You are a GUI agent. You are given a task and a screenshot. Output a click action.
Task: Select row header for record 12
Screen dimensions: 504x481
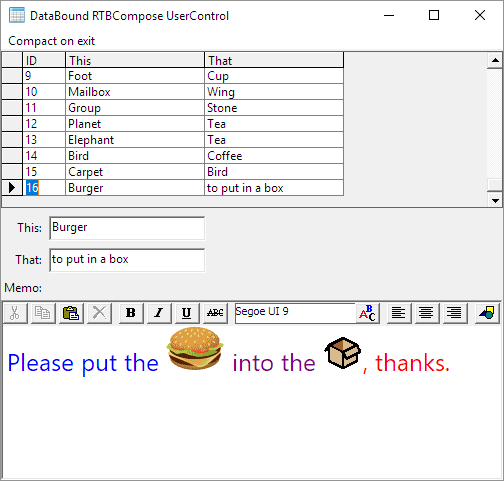[x=12, y=124]
